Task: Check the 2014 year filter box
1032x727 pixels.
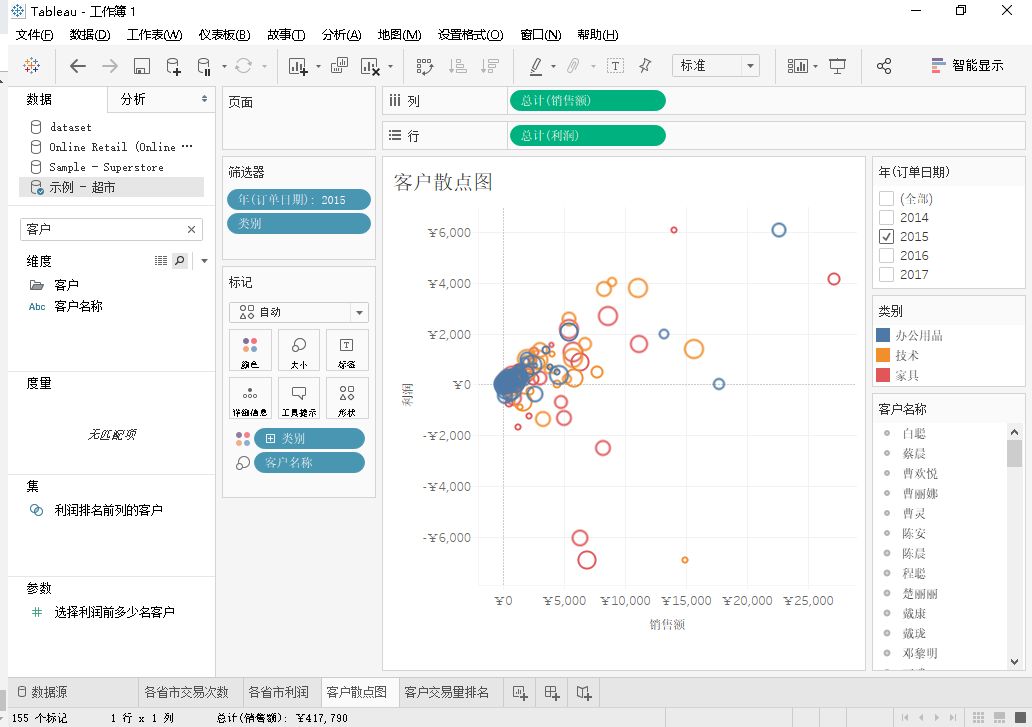Action: pos(887,217)
